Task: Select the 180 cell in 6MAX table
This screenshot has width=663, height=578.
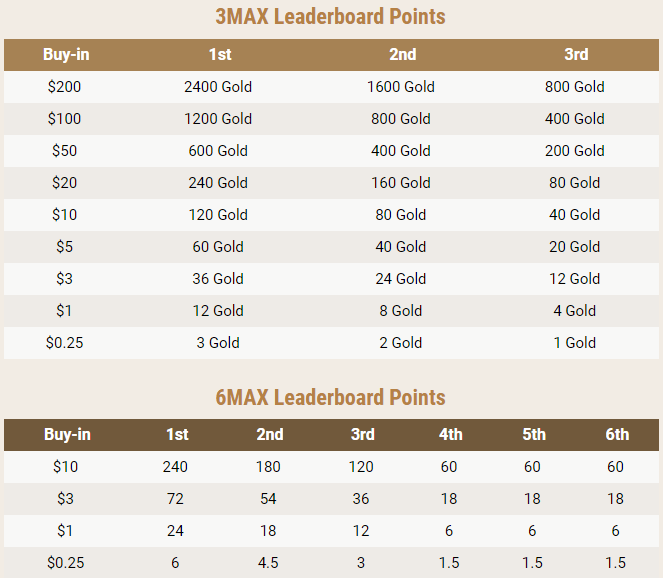Action: point(269,466)
